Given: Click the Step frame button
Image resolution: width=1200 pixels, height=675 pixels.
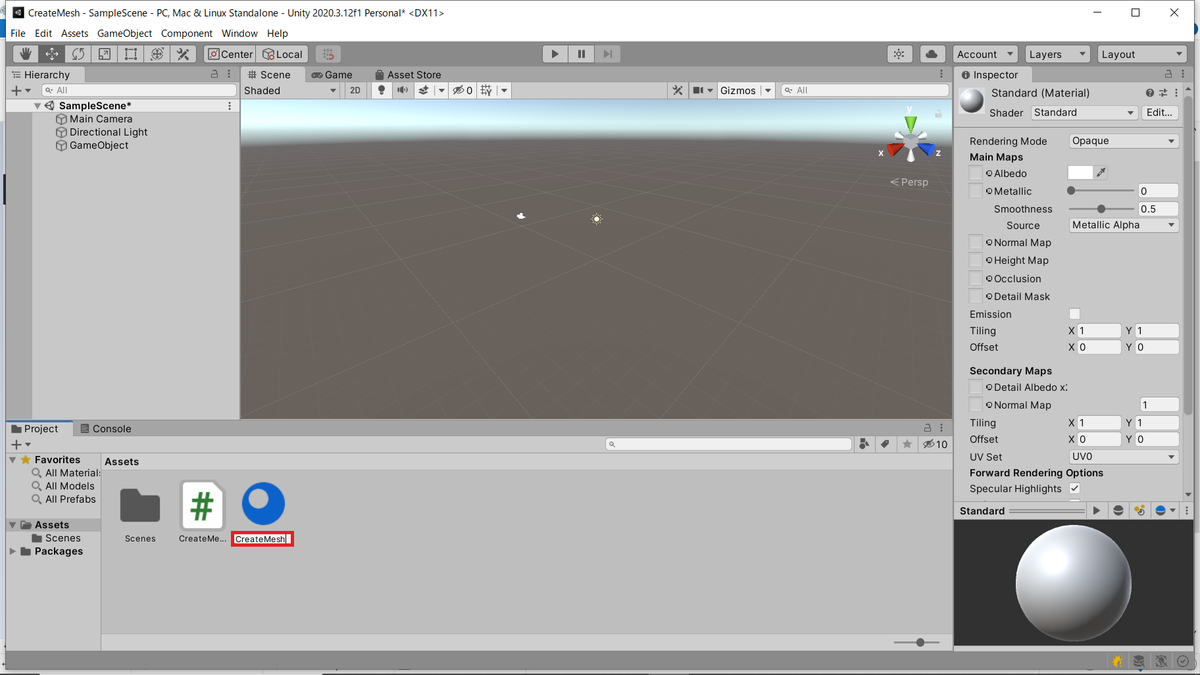Looking at the screenshot, I should [x=607, y=54].
